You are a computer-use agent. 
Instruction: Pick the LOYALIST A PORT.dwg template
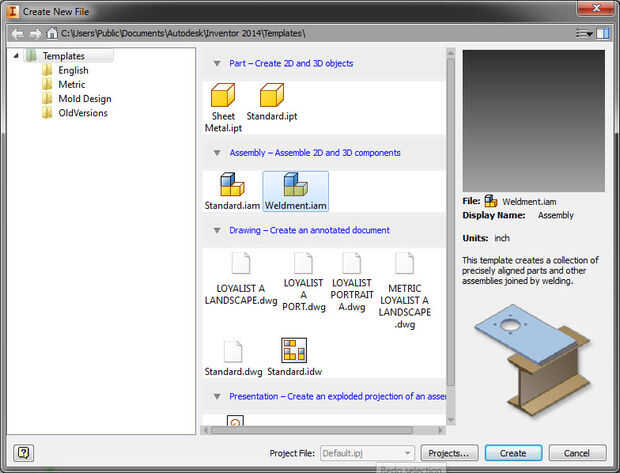click(x=303, y=282)
